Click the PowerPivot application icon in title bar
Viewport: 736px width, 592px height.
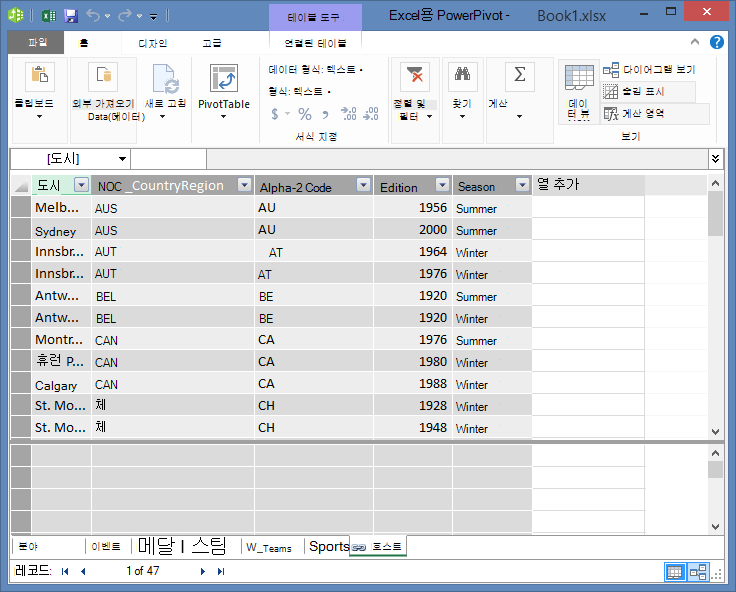(16, 15)
